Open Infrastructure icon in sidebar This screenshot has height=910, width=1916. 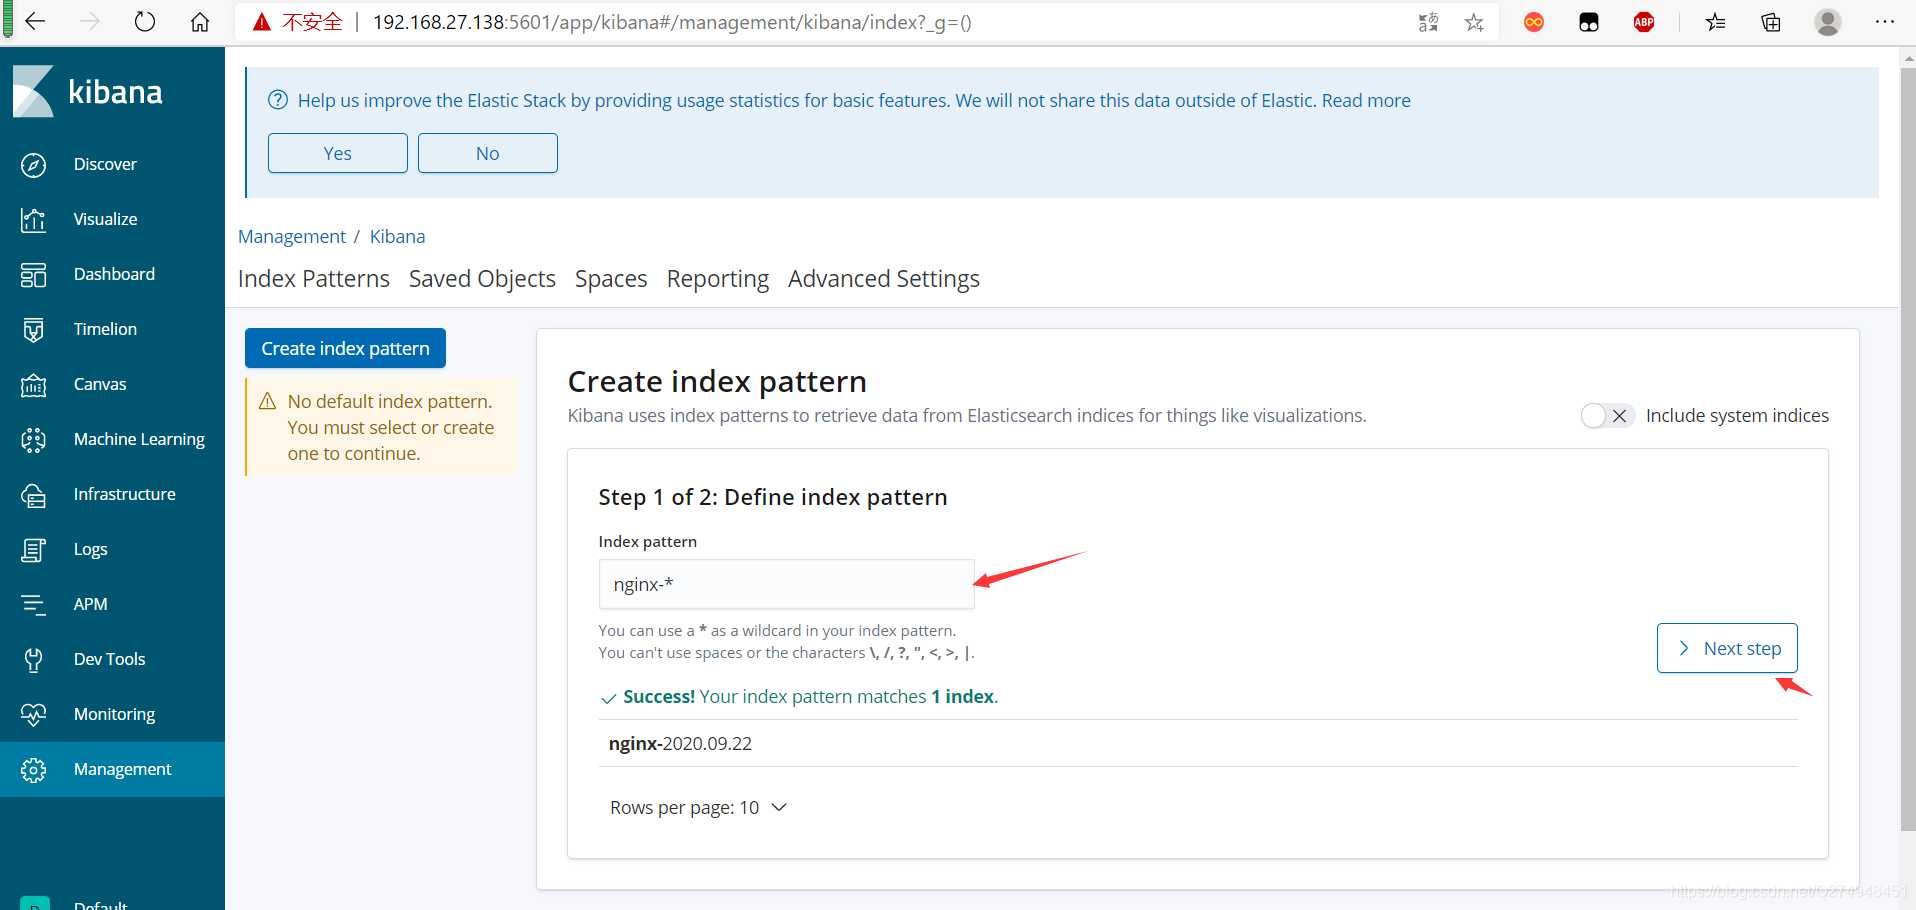pos(34,495)
